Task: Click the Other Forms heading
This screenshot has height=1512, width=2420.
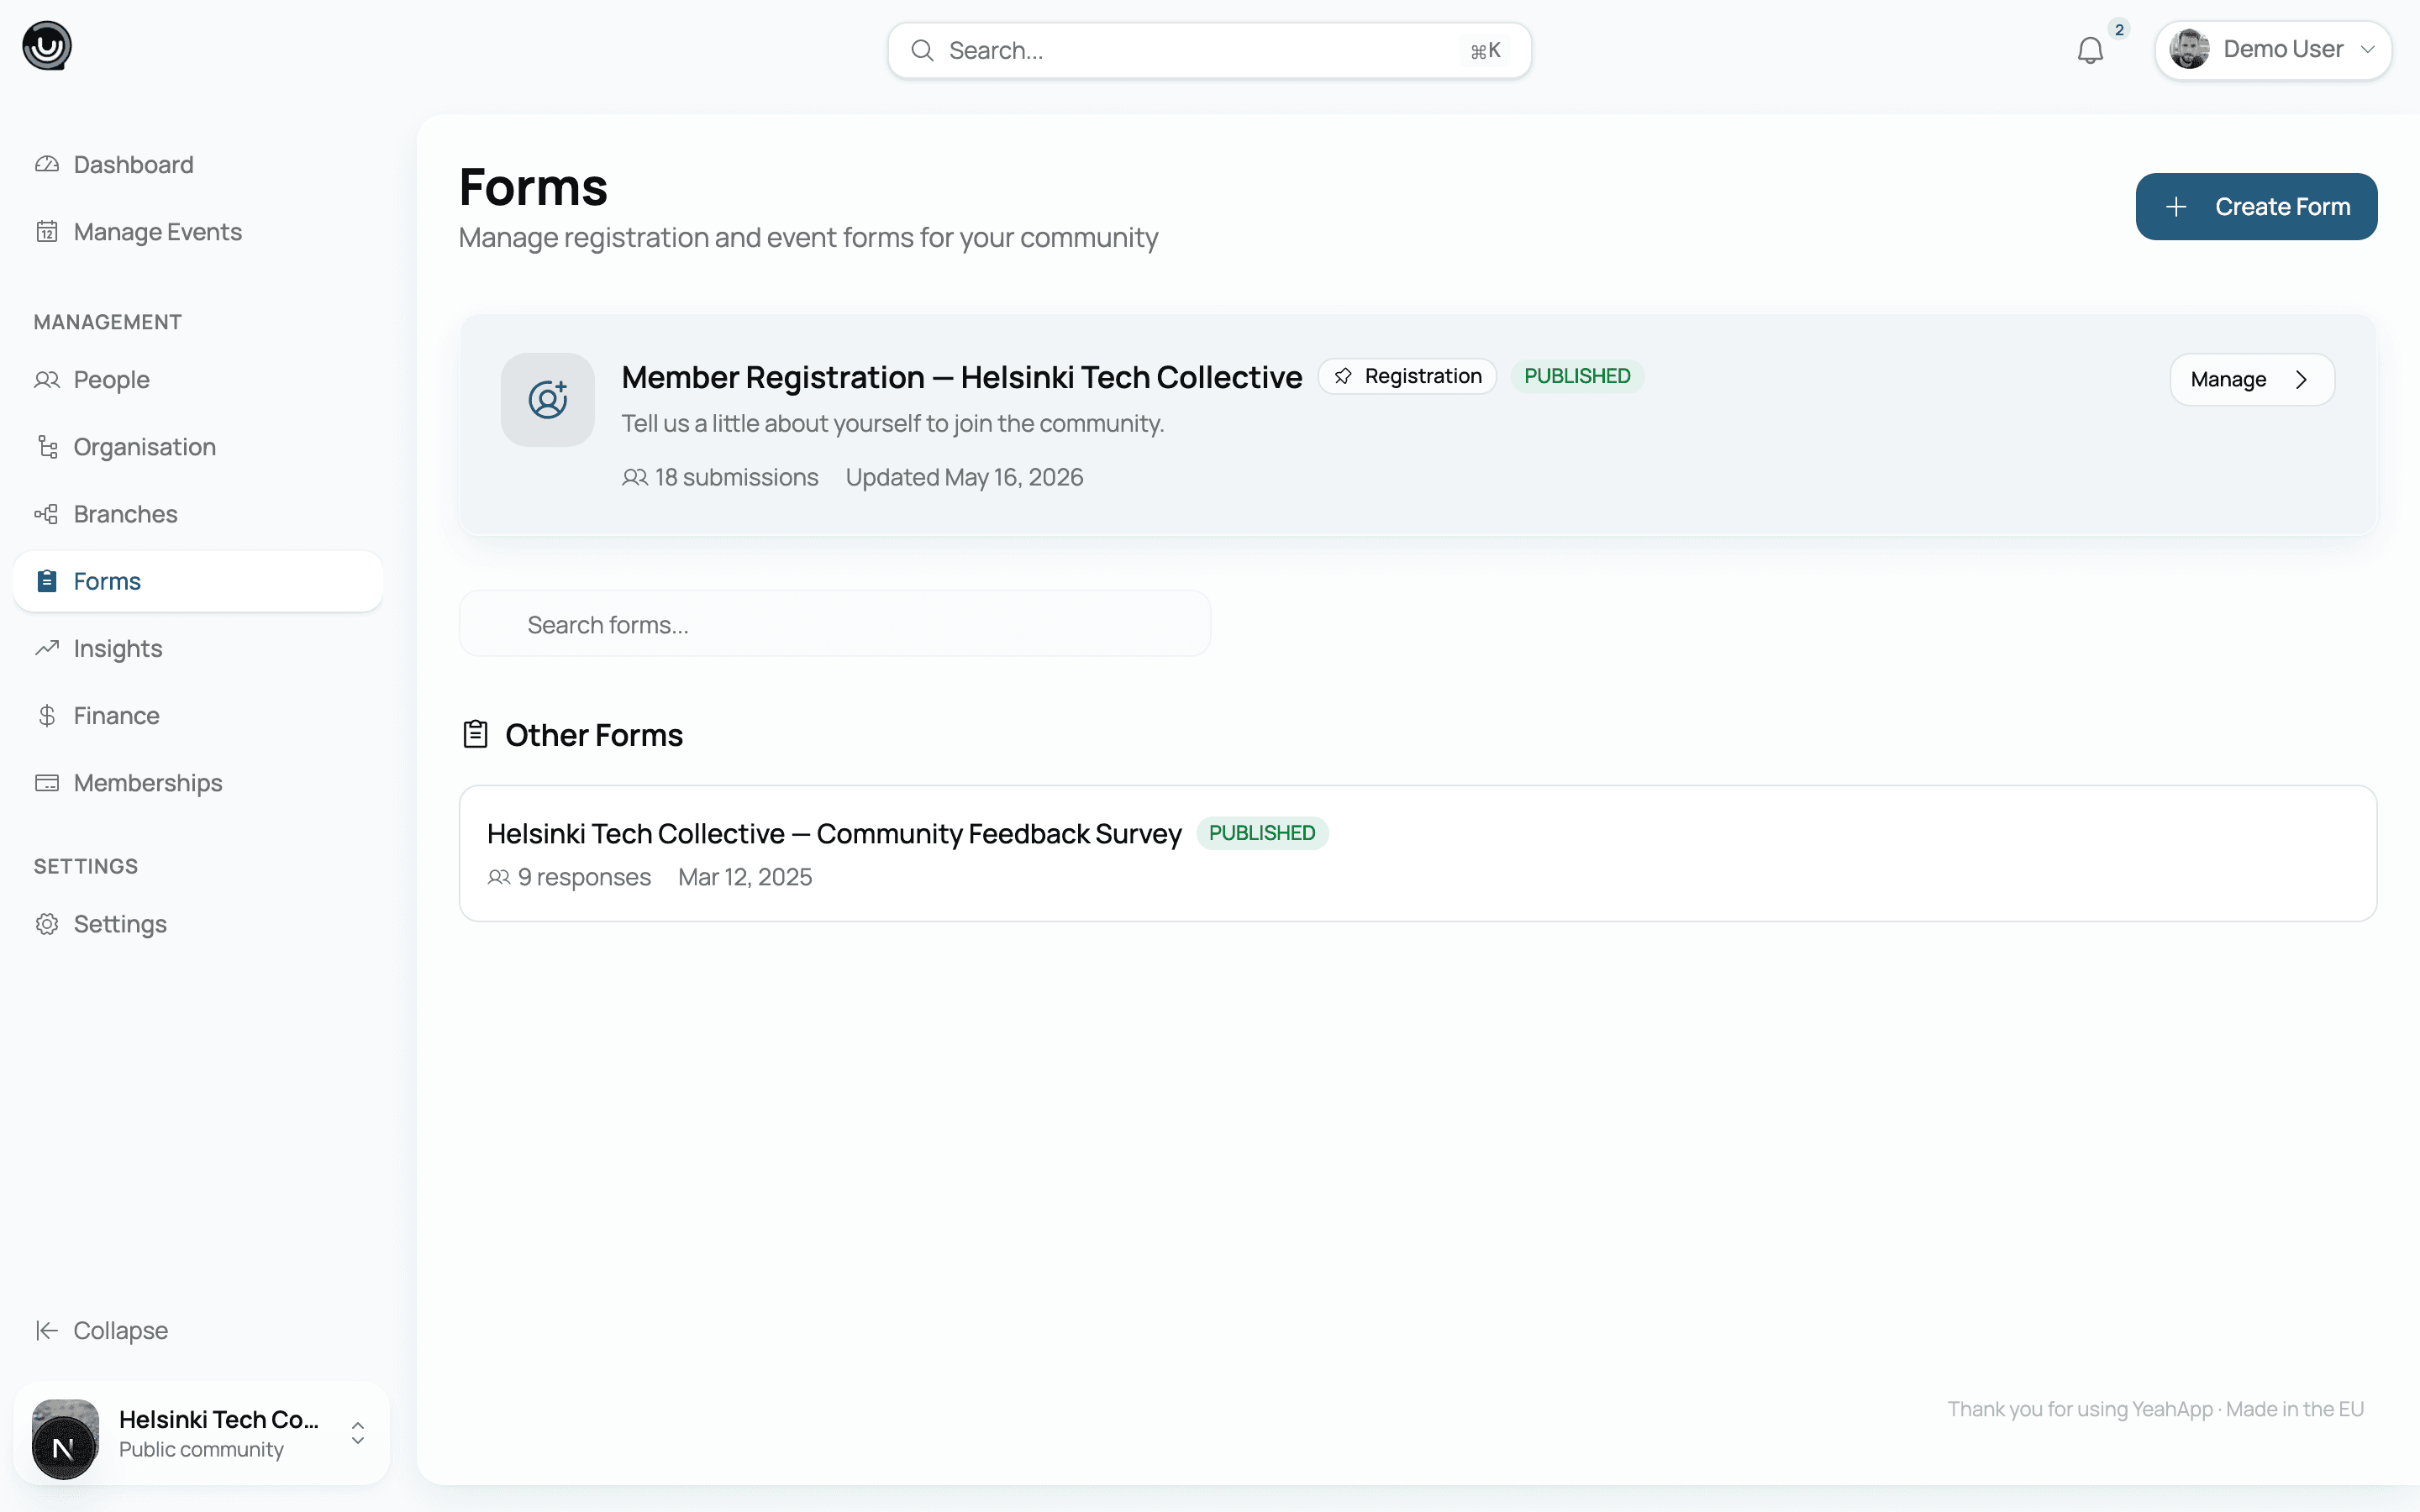Action: click(594, 735)
